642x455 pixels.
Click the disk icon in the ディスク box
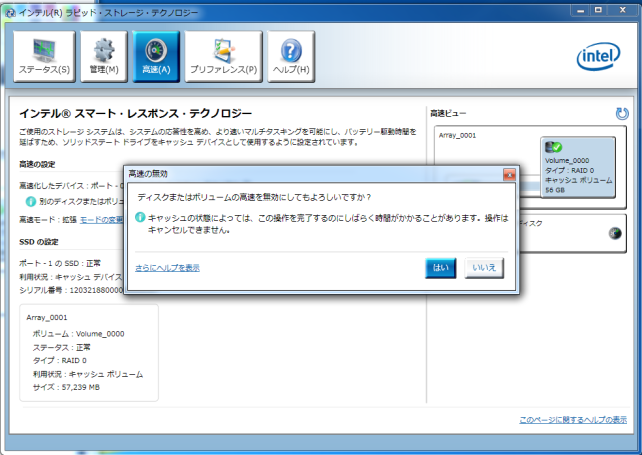point(615,233)
